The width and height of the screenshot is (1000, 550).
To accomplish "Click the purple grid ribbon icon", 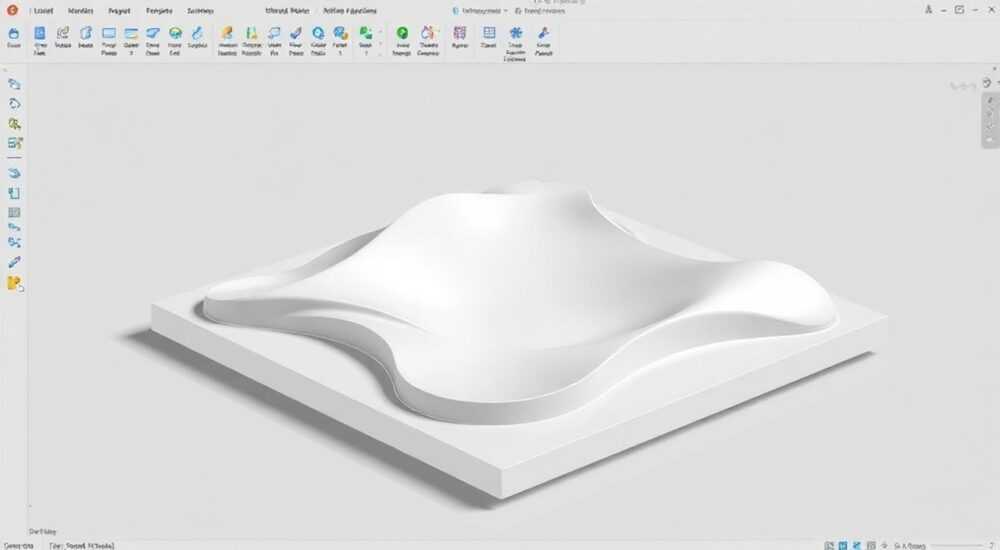I will click(459, 33).
